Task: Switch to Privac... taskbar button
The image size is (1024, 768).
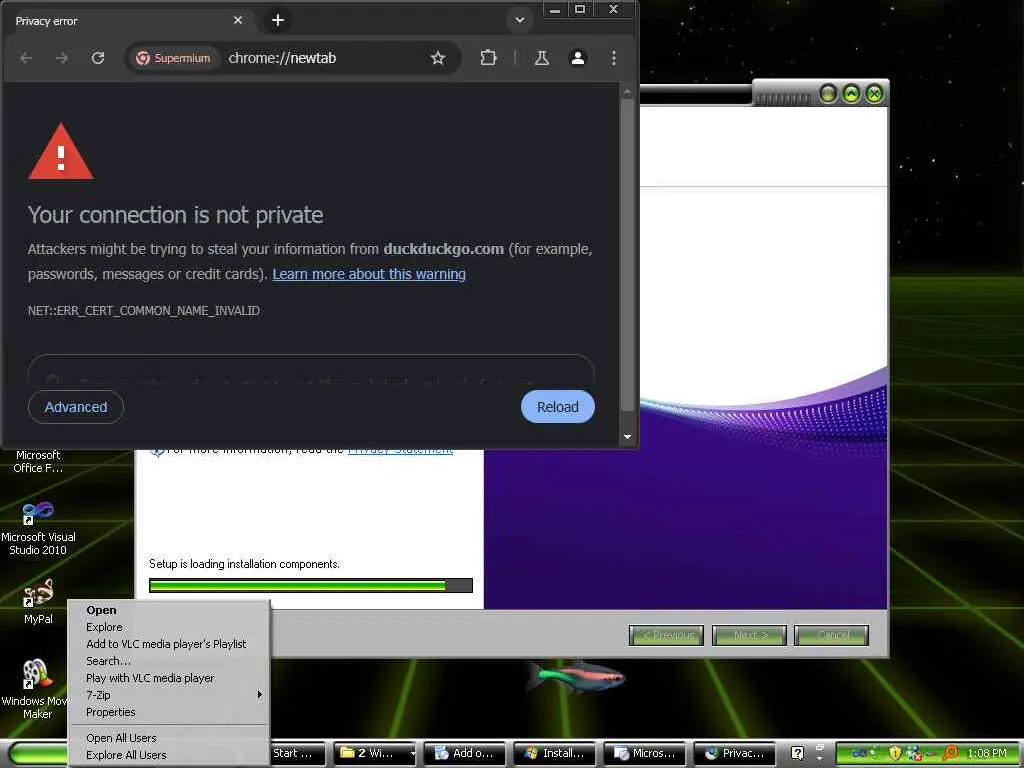Action: 735,754
